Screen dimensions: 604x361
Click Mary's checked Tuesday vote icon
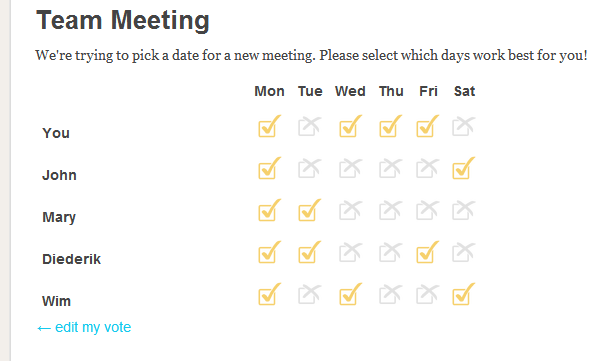[310, 210]
